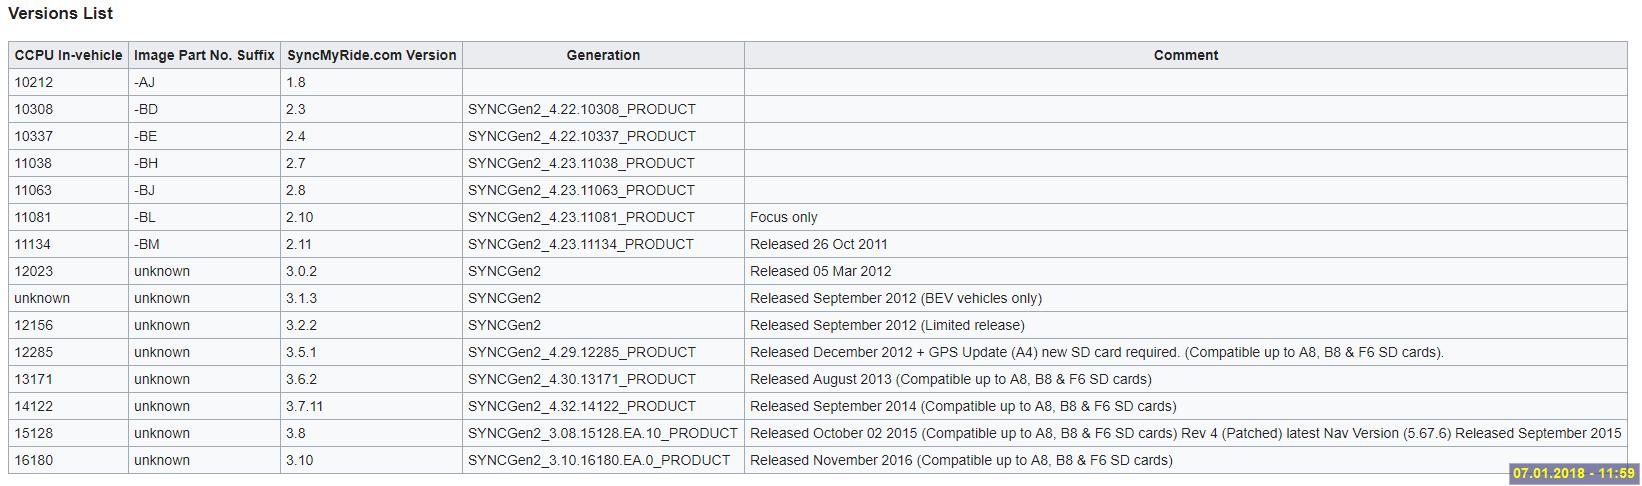This screenshot has height=486, width=1642.
Task: Click SYNCGen2_4.22.10337_PRODUCT generation cell
Action: pyautogui.click(x=603, y=136)
